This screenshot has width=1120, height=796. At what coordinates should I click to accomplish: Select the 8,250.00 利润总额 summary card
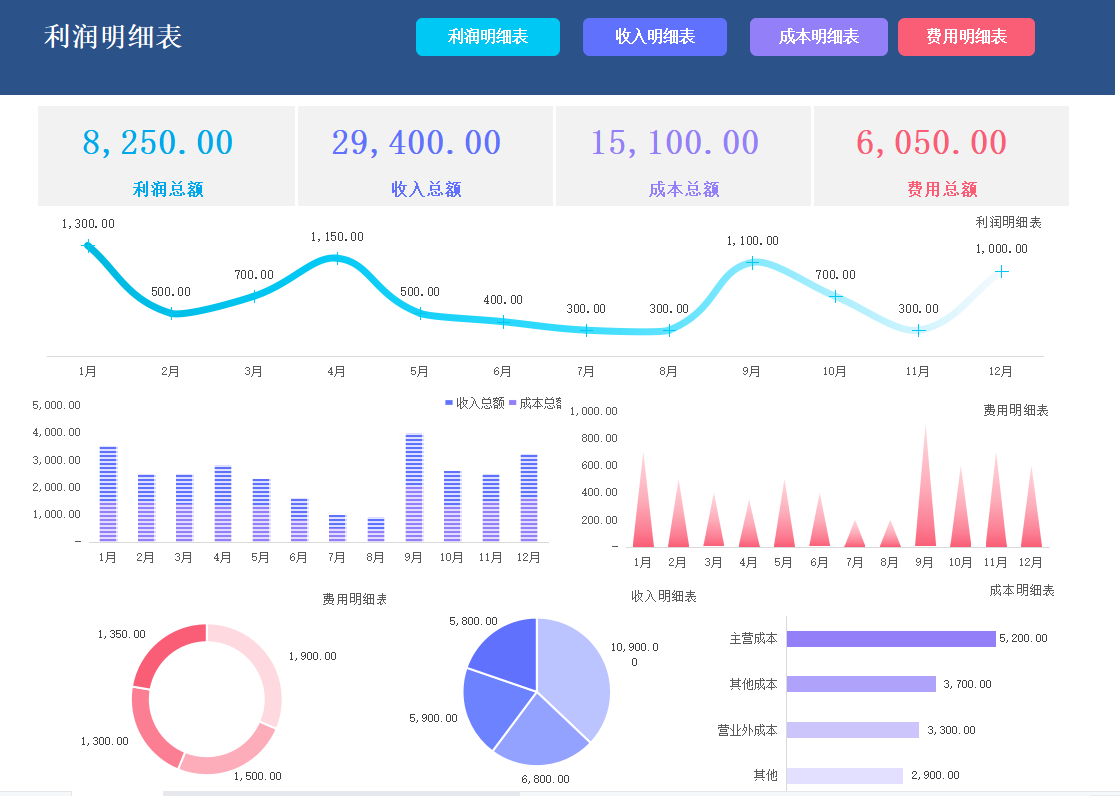pyautogui.click(x=166, y=156)
